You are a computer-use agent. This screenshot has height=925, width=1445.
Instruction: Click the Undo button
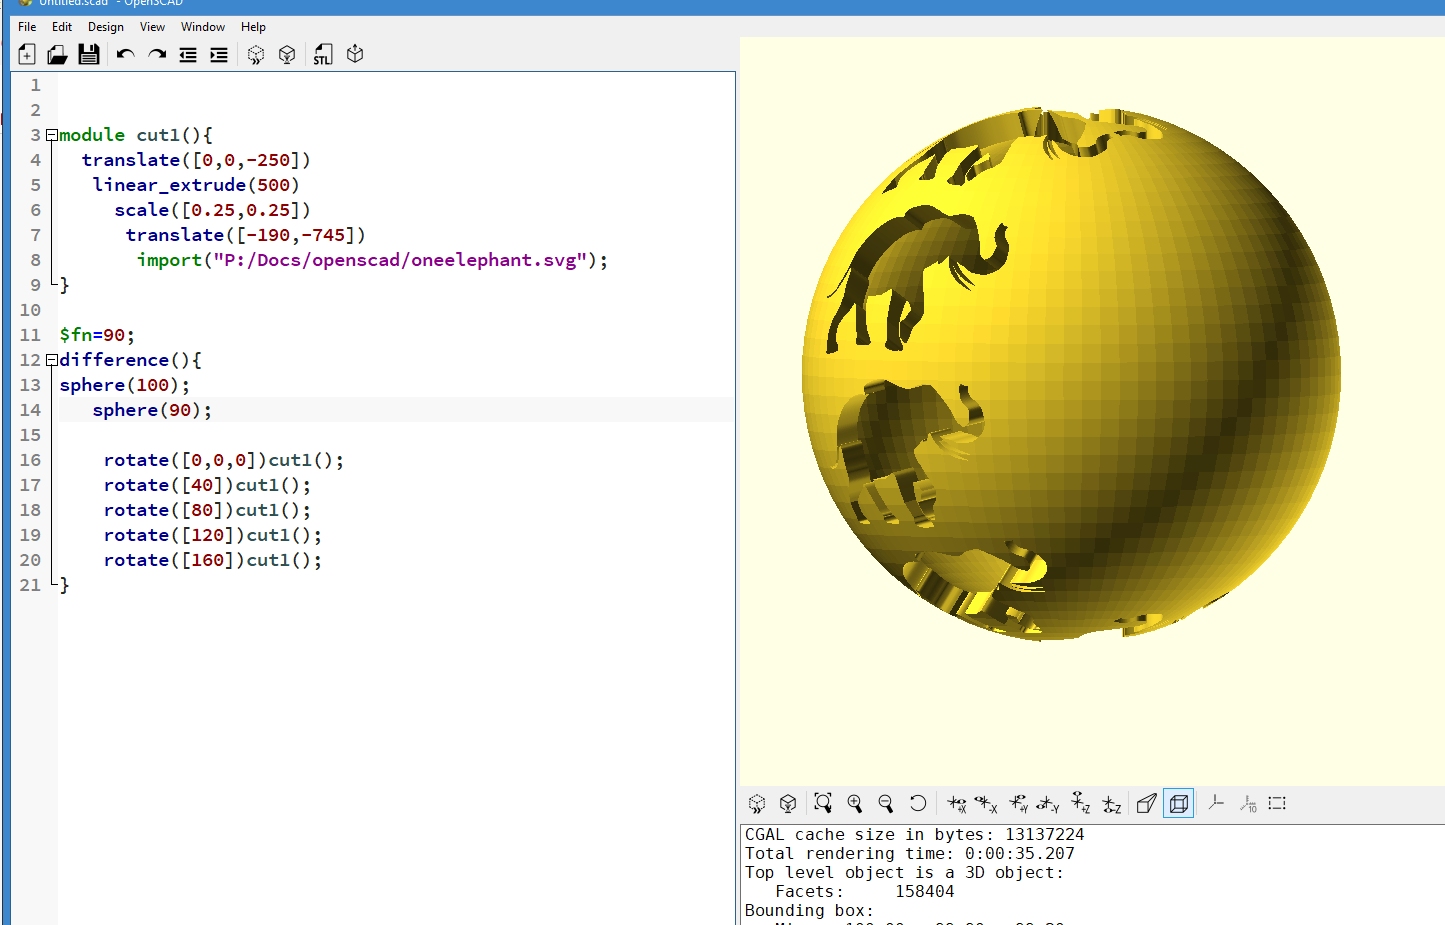(x=125, y=55)
